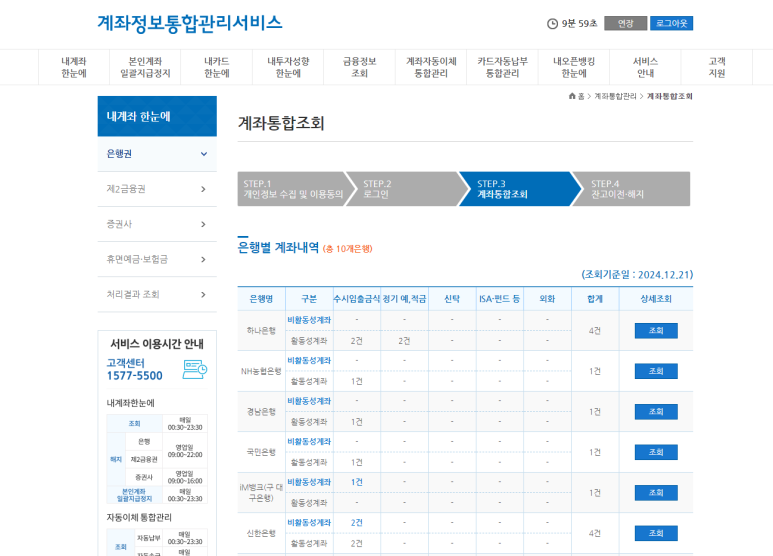Expand 처리결과 조회 sidebar chevron
The height and width of the screenshot is (556, 773).
[x=203, y=295]
